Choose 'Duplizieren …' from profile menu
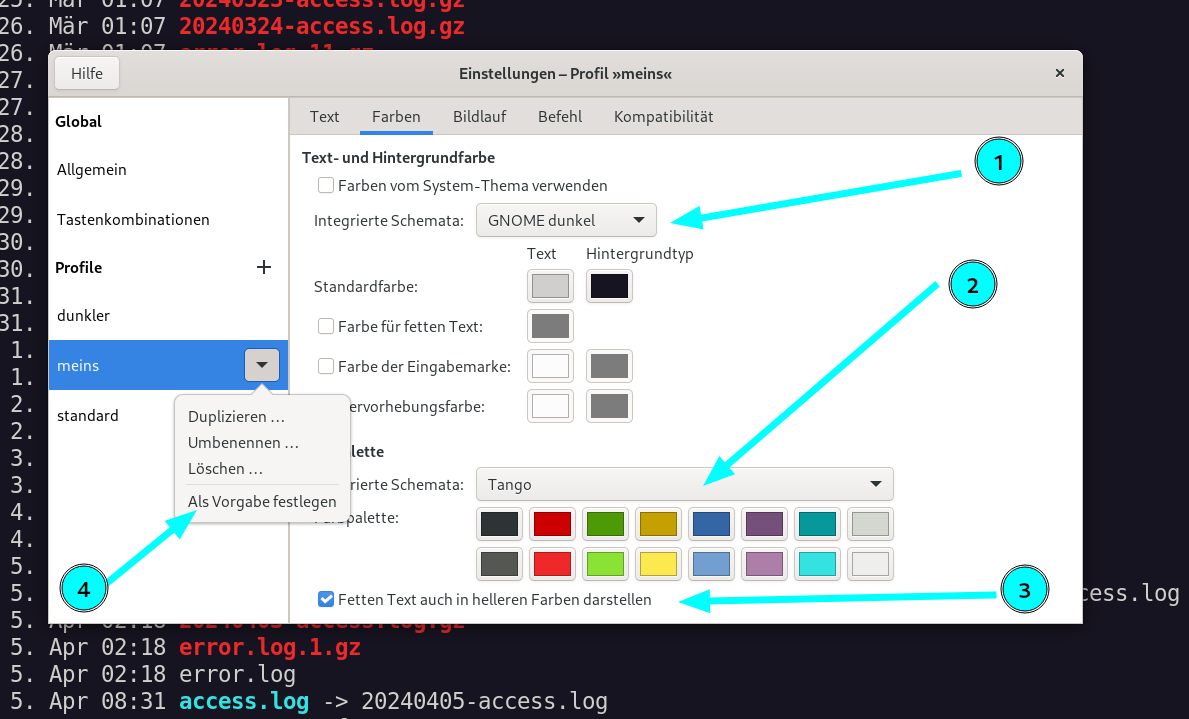This screenshot has height=719, width=1189. coord(237,416)
